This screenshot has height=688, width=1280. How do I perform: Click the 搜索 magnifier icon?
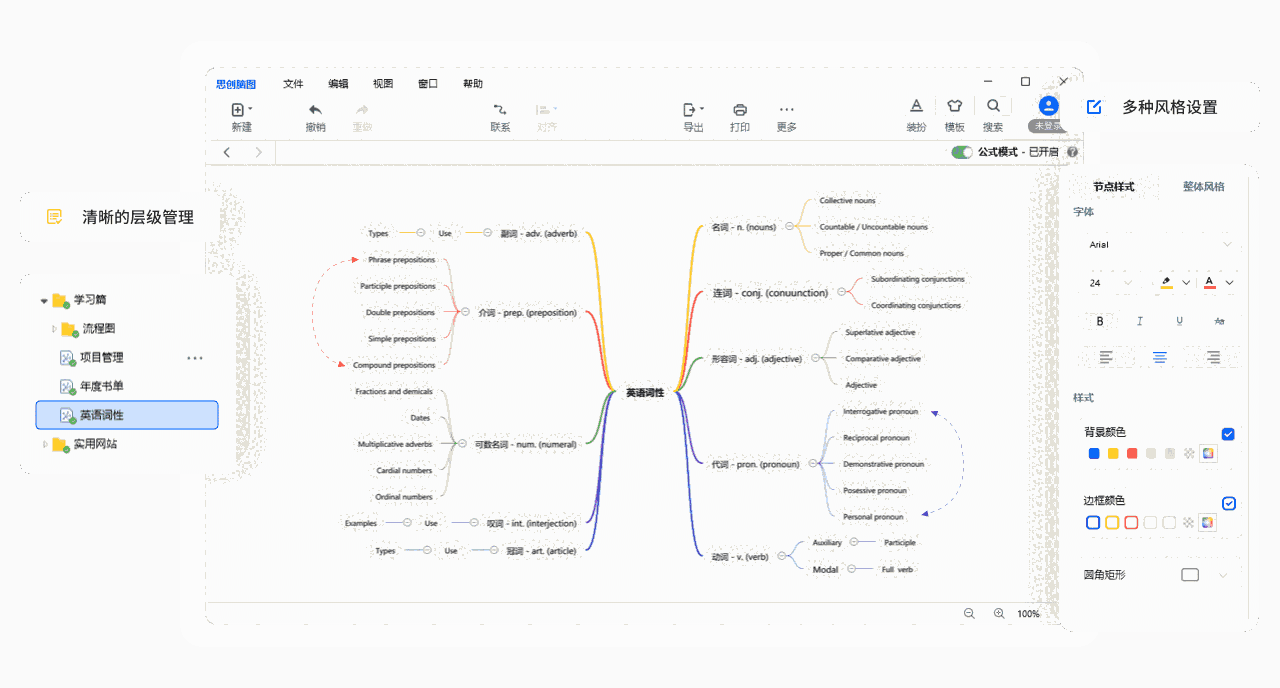(993, 105)
